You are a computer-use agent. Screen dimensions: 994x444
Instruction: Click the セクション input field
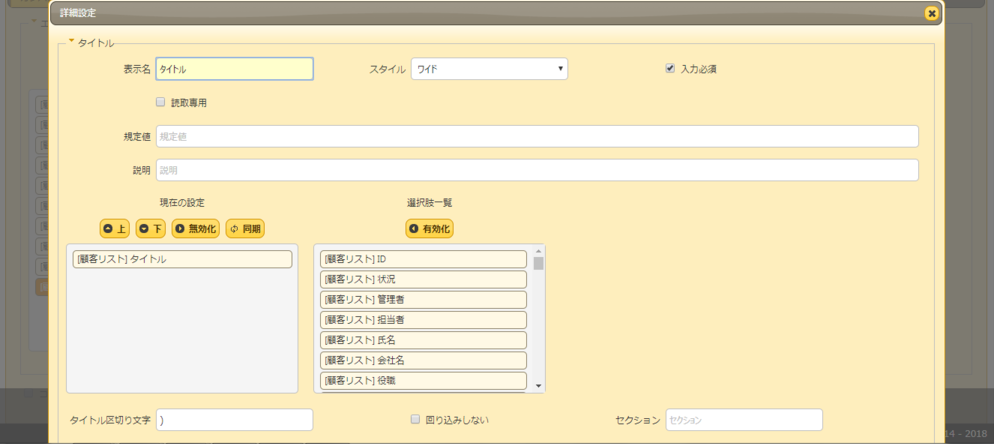[x=744, y=420]
